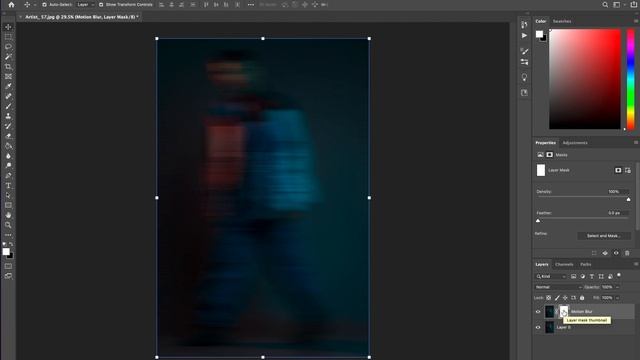The height and width of the screenshot is (360, 640).
Task: Open the Edit Toolbar ellipsis in toolbox
Action: coord(8,235)
